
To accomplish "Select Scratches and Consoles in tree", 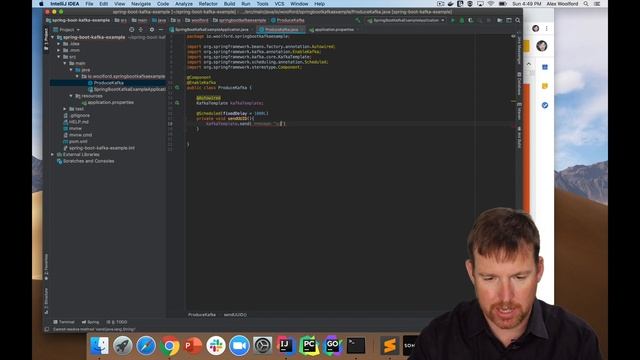I will (89, 161).
